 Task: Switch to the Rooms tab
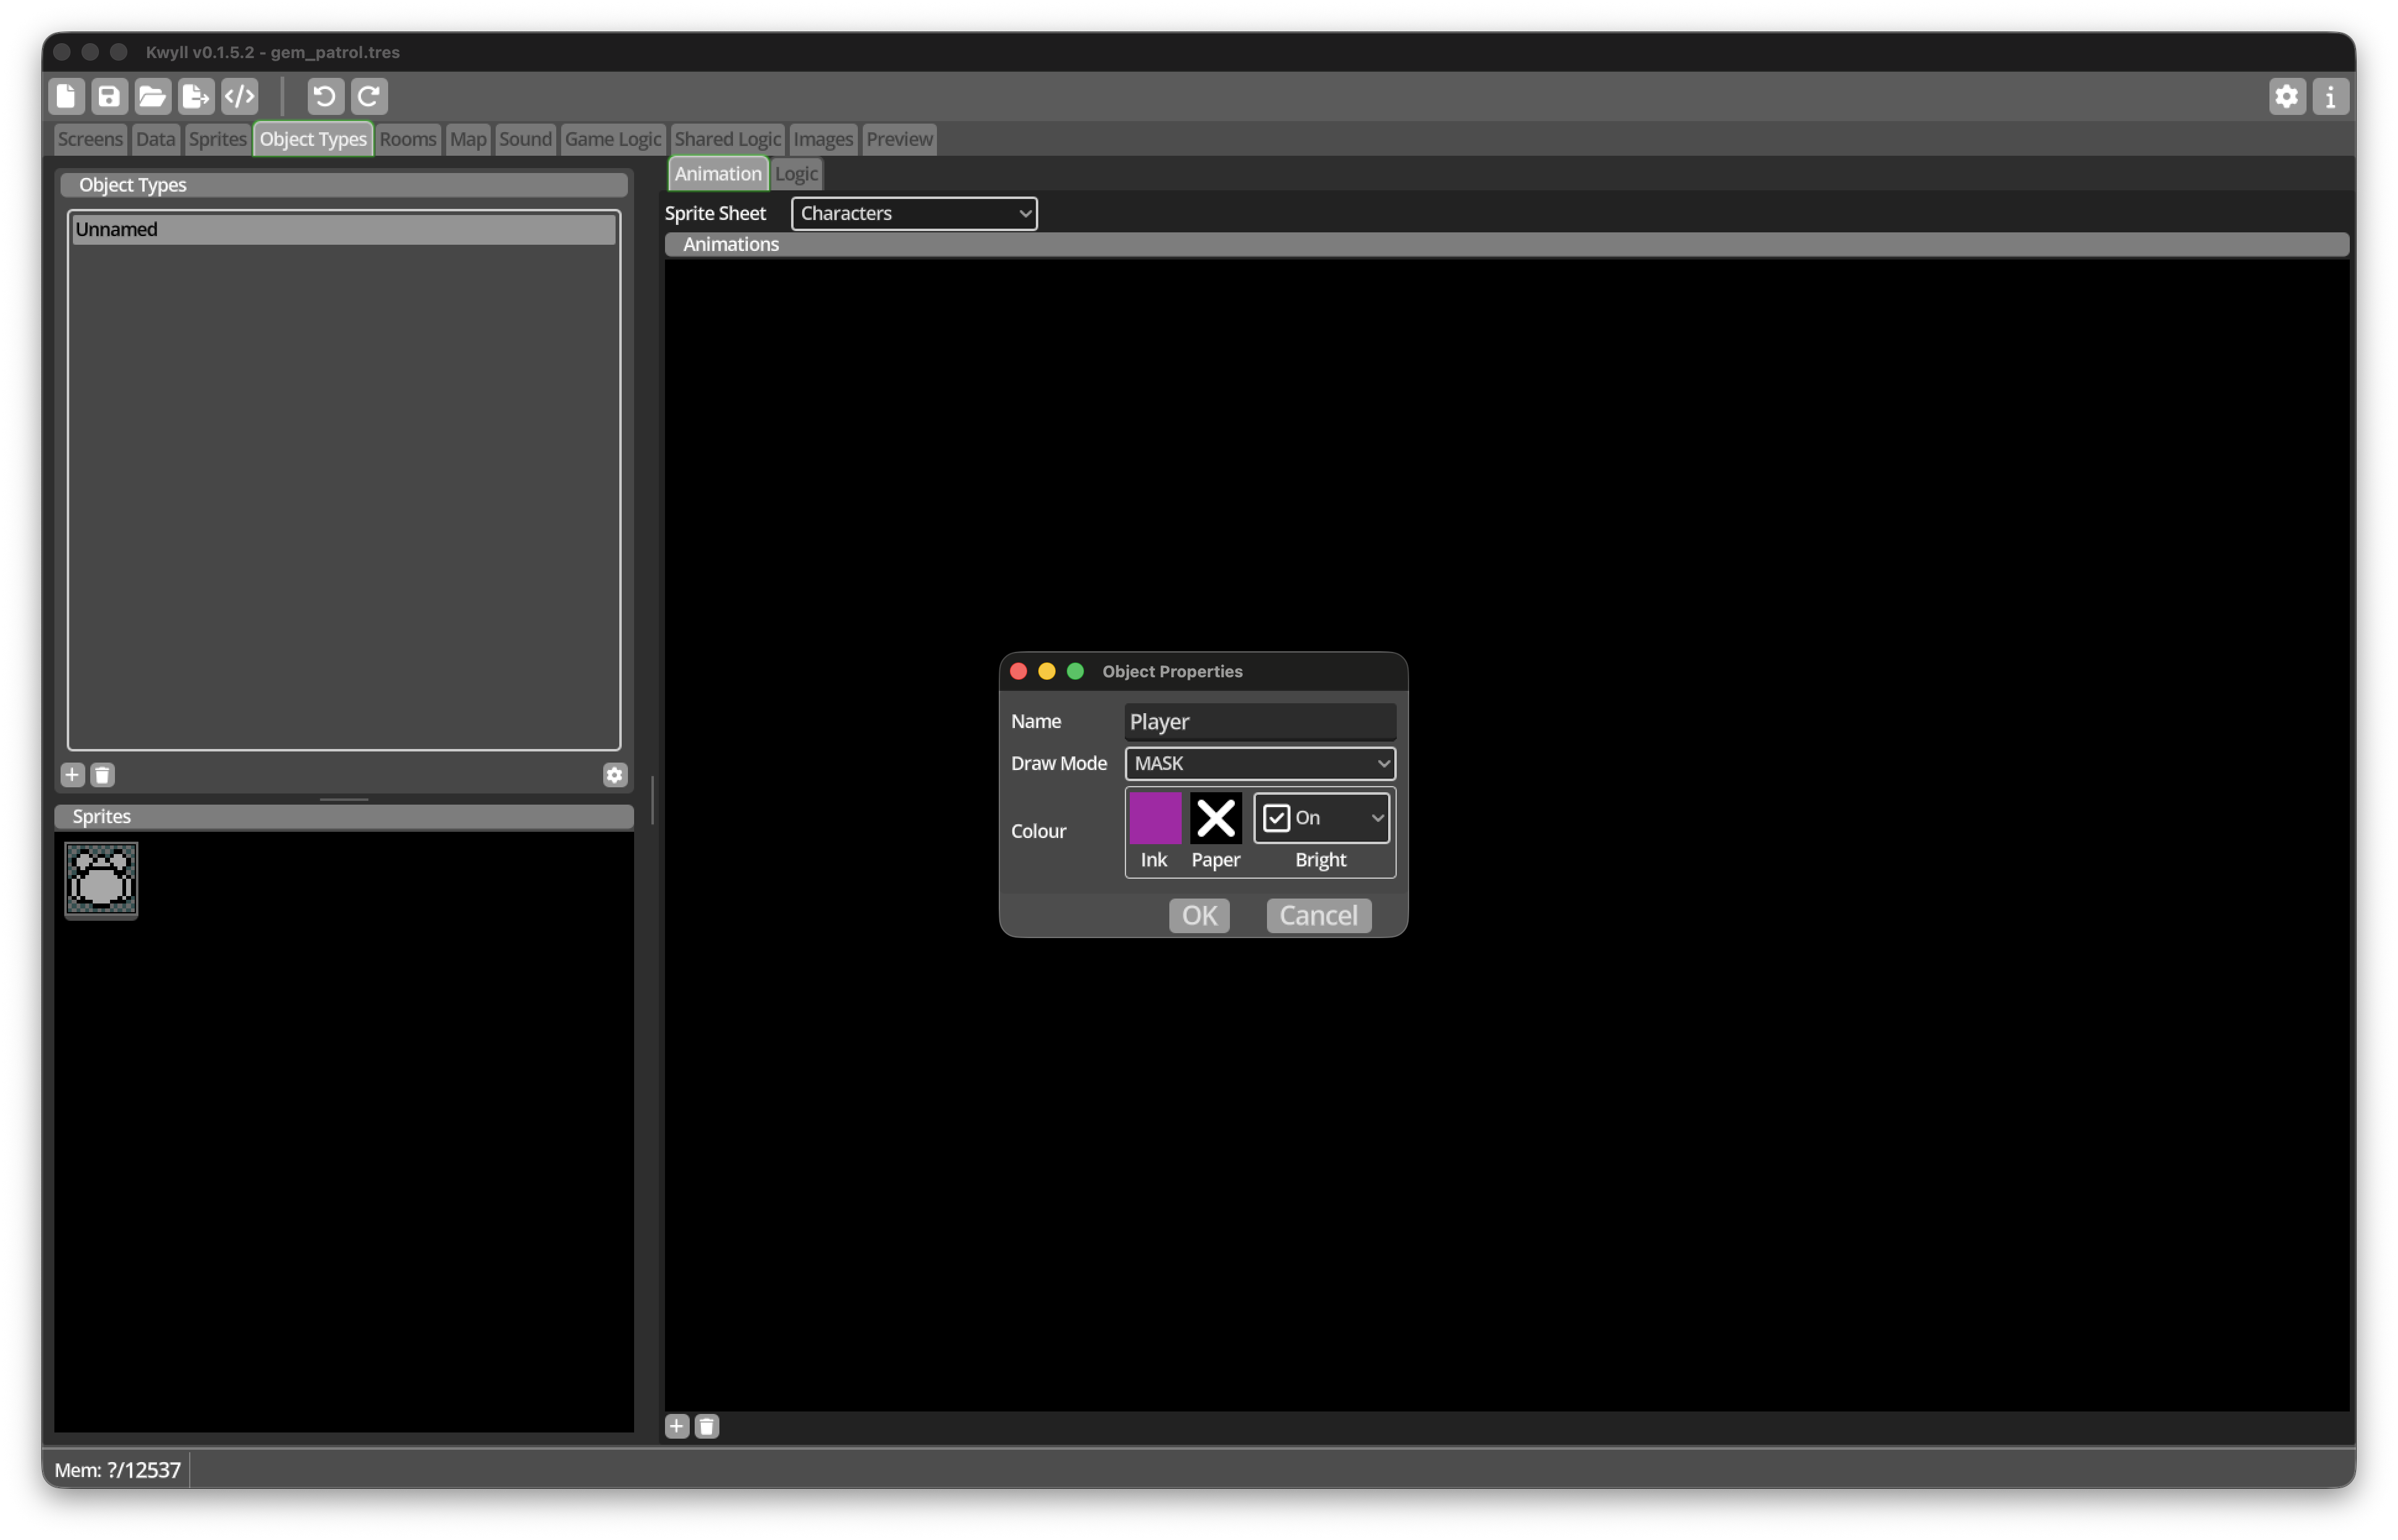click(x=408, y=139)
